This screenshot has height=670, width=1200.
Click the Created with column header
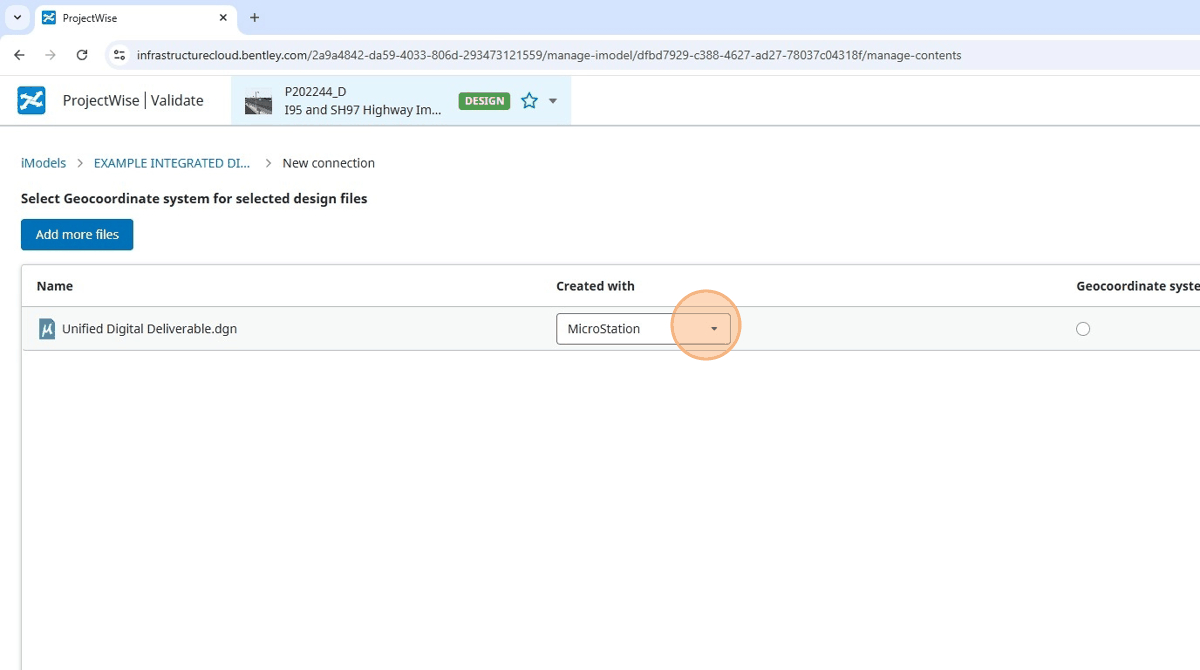(595, 286)
